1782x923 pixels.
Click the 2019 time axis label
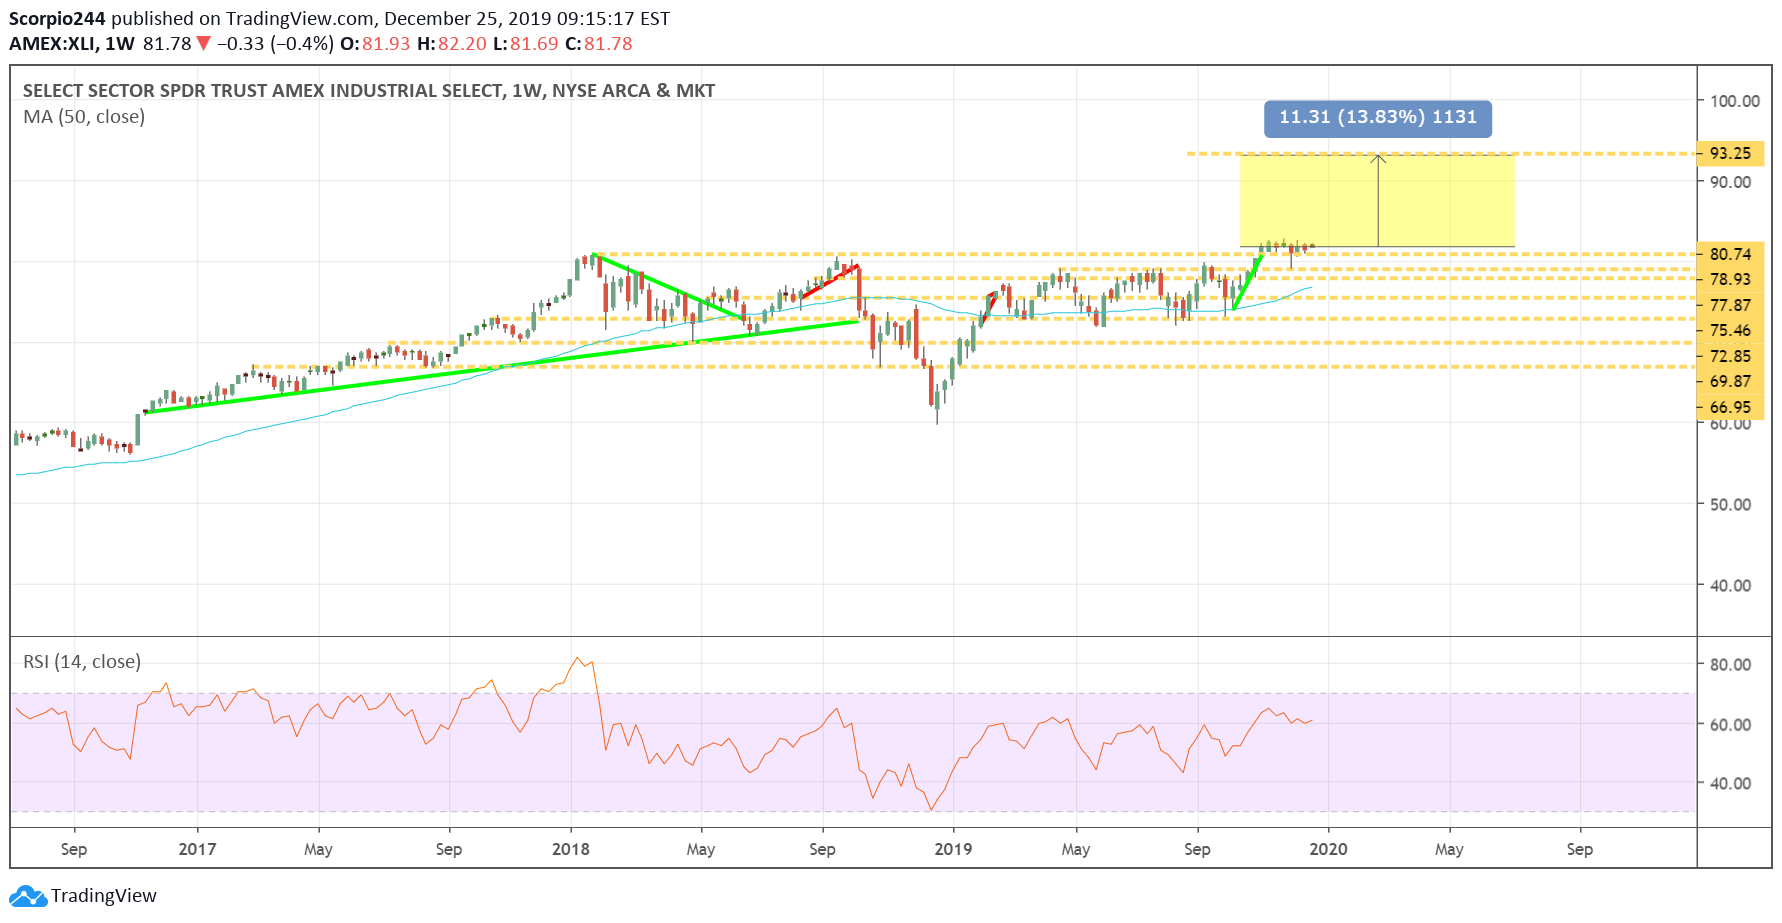click(953, 849)
